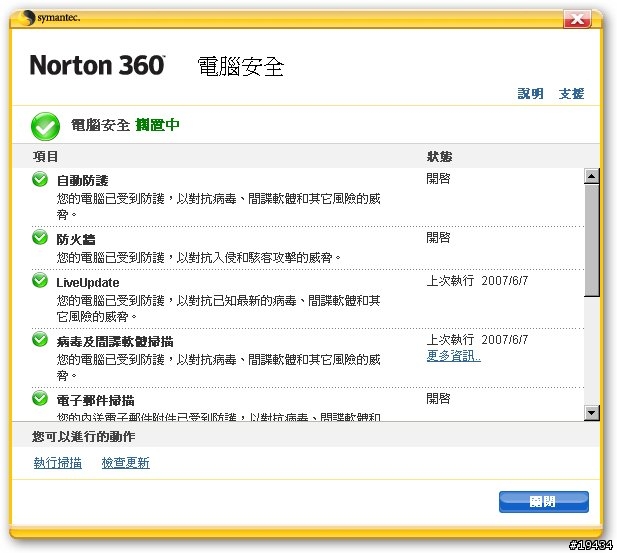The height and width of the screenshot is (553, 617).
Task: Click the LiveUpdate description text
Action: [x=218, y=309]
